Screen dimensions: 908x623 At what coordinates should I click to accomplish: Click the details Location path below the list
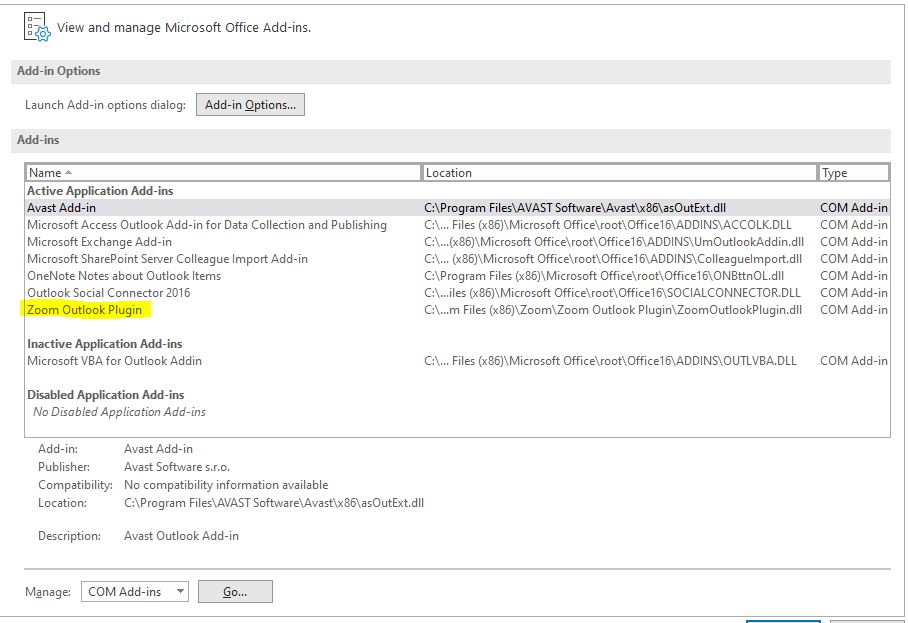pos(274,503)
